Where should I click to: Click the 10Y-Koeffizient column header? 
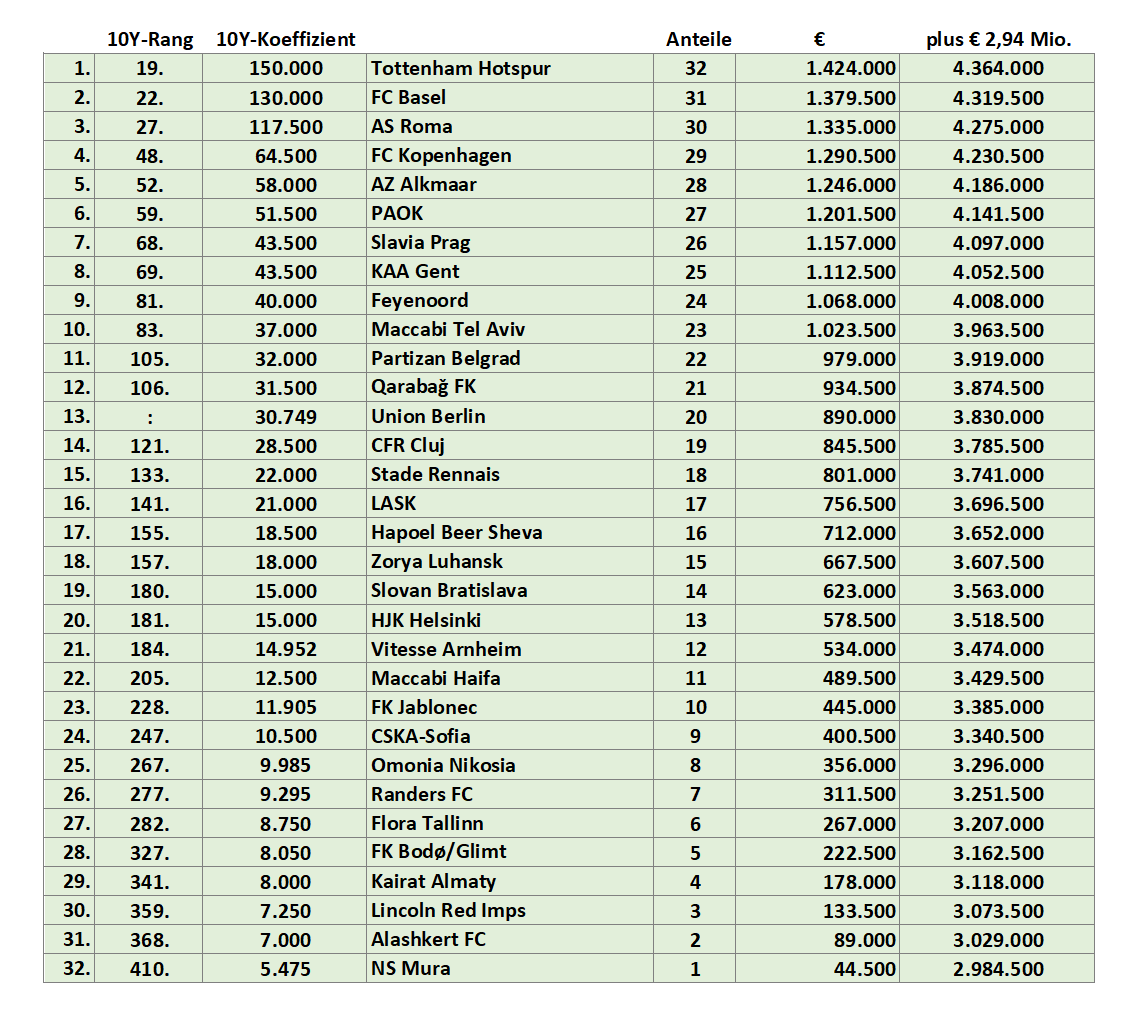285,39
